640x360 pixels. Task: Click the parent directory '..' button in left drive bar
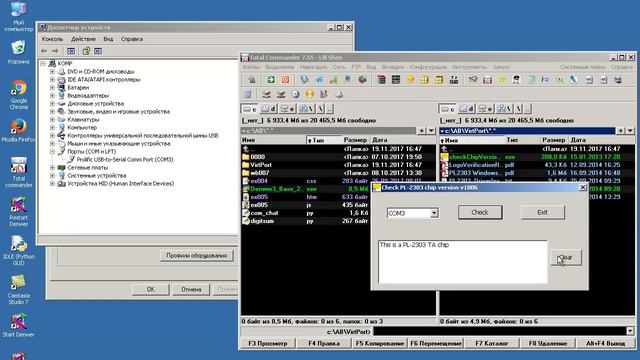(x=330, y=109)
